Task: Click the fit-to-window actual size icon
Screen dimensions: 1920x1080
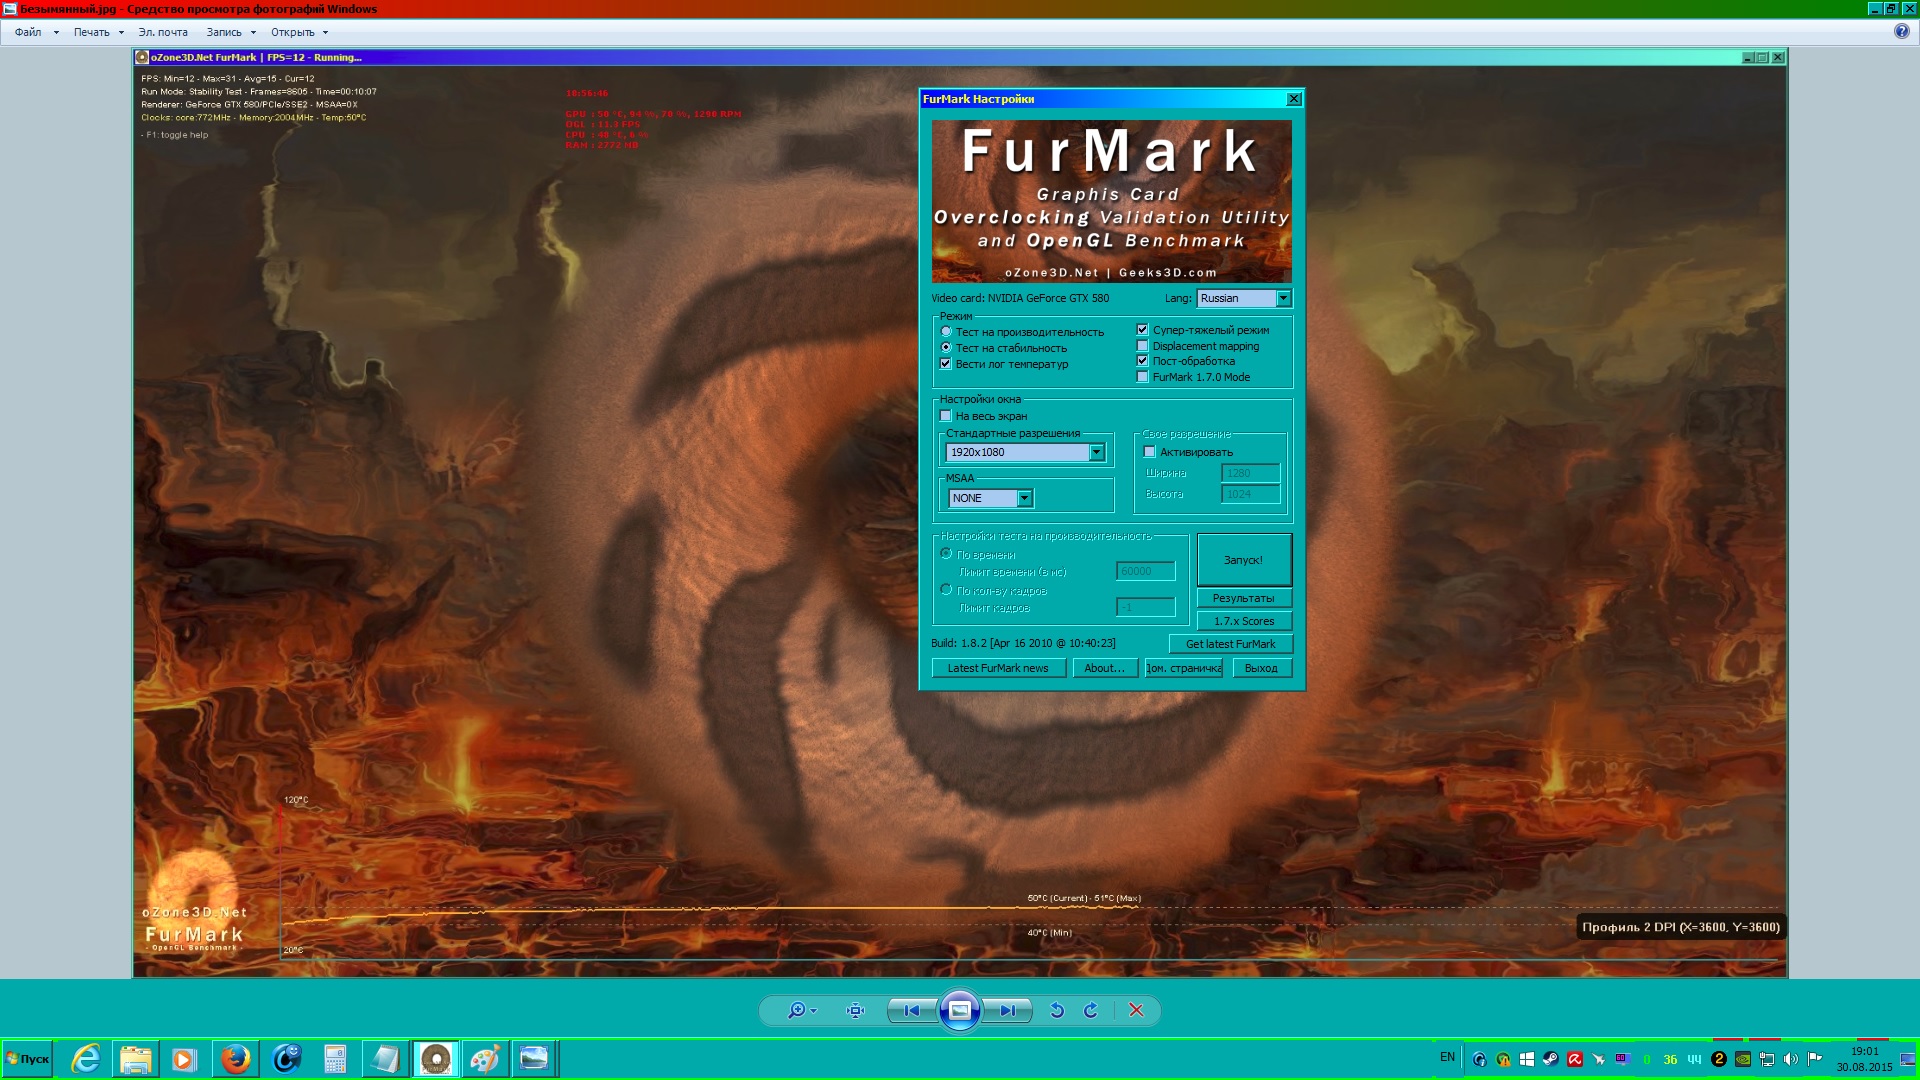Action: 855,1011
